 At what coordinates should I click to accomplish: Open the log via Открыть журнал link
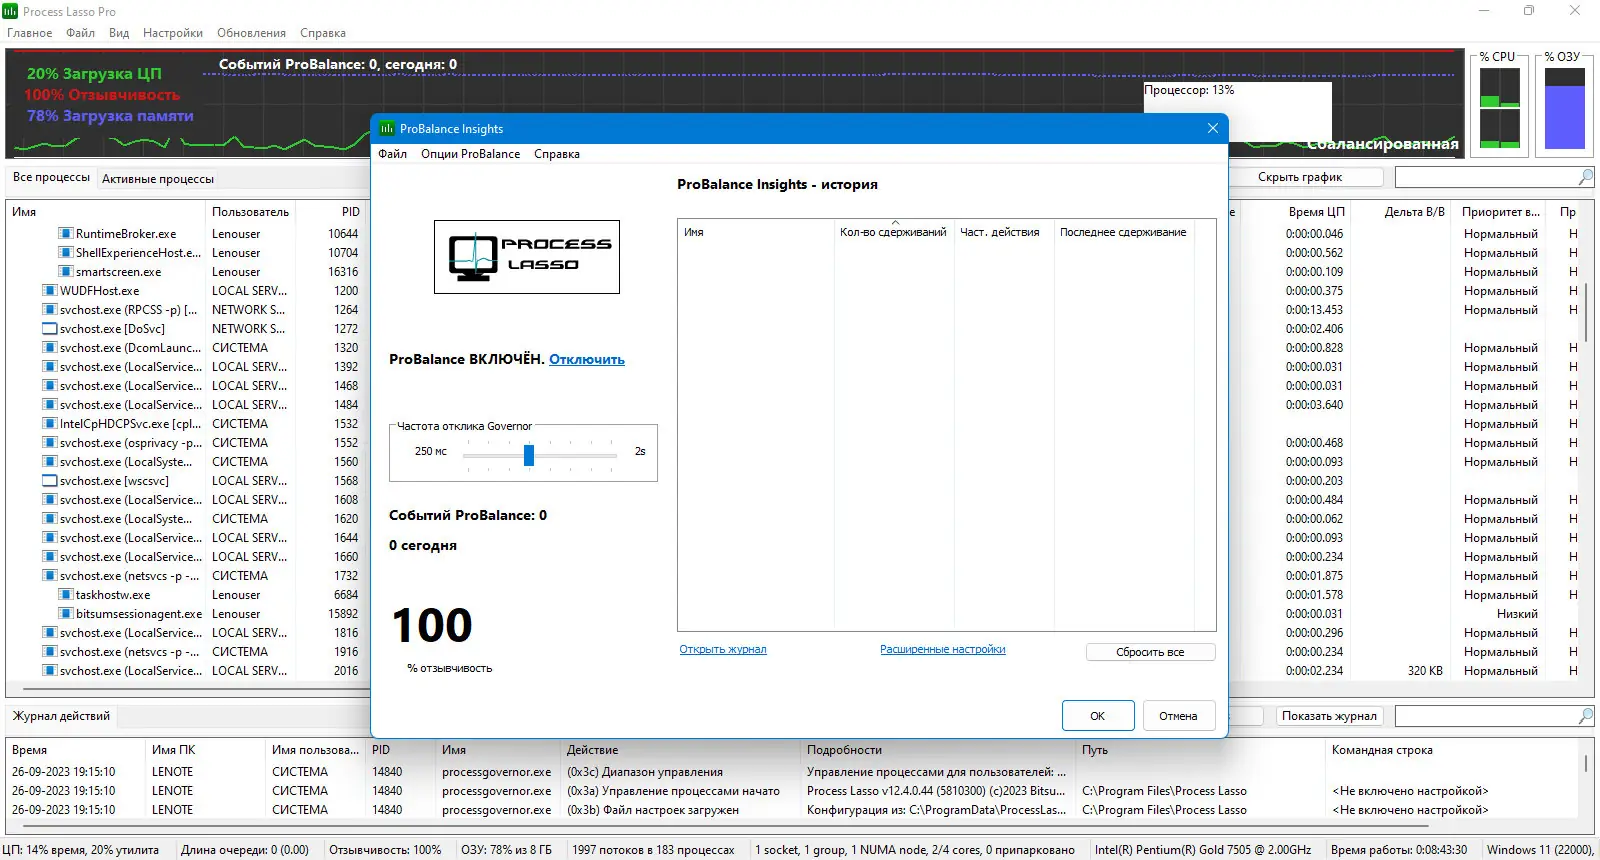tap(723, 650)
